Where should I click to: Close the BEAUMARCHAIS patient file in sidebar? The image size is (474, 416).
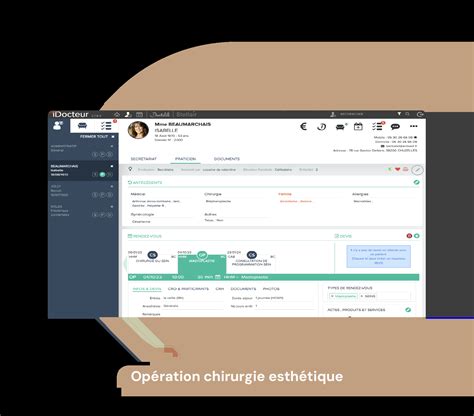(x=112, y=166)
